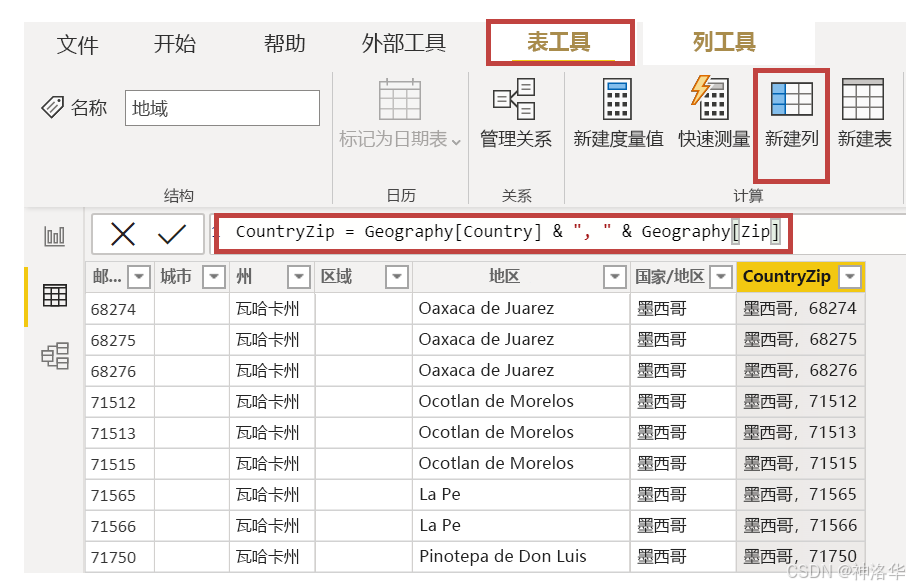Select the 表工具 ribbon tab

(x=559, y=42)
